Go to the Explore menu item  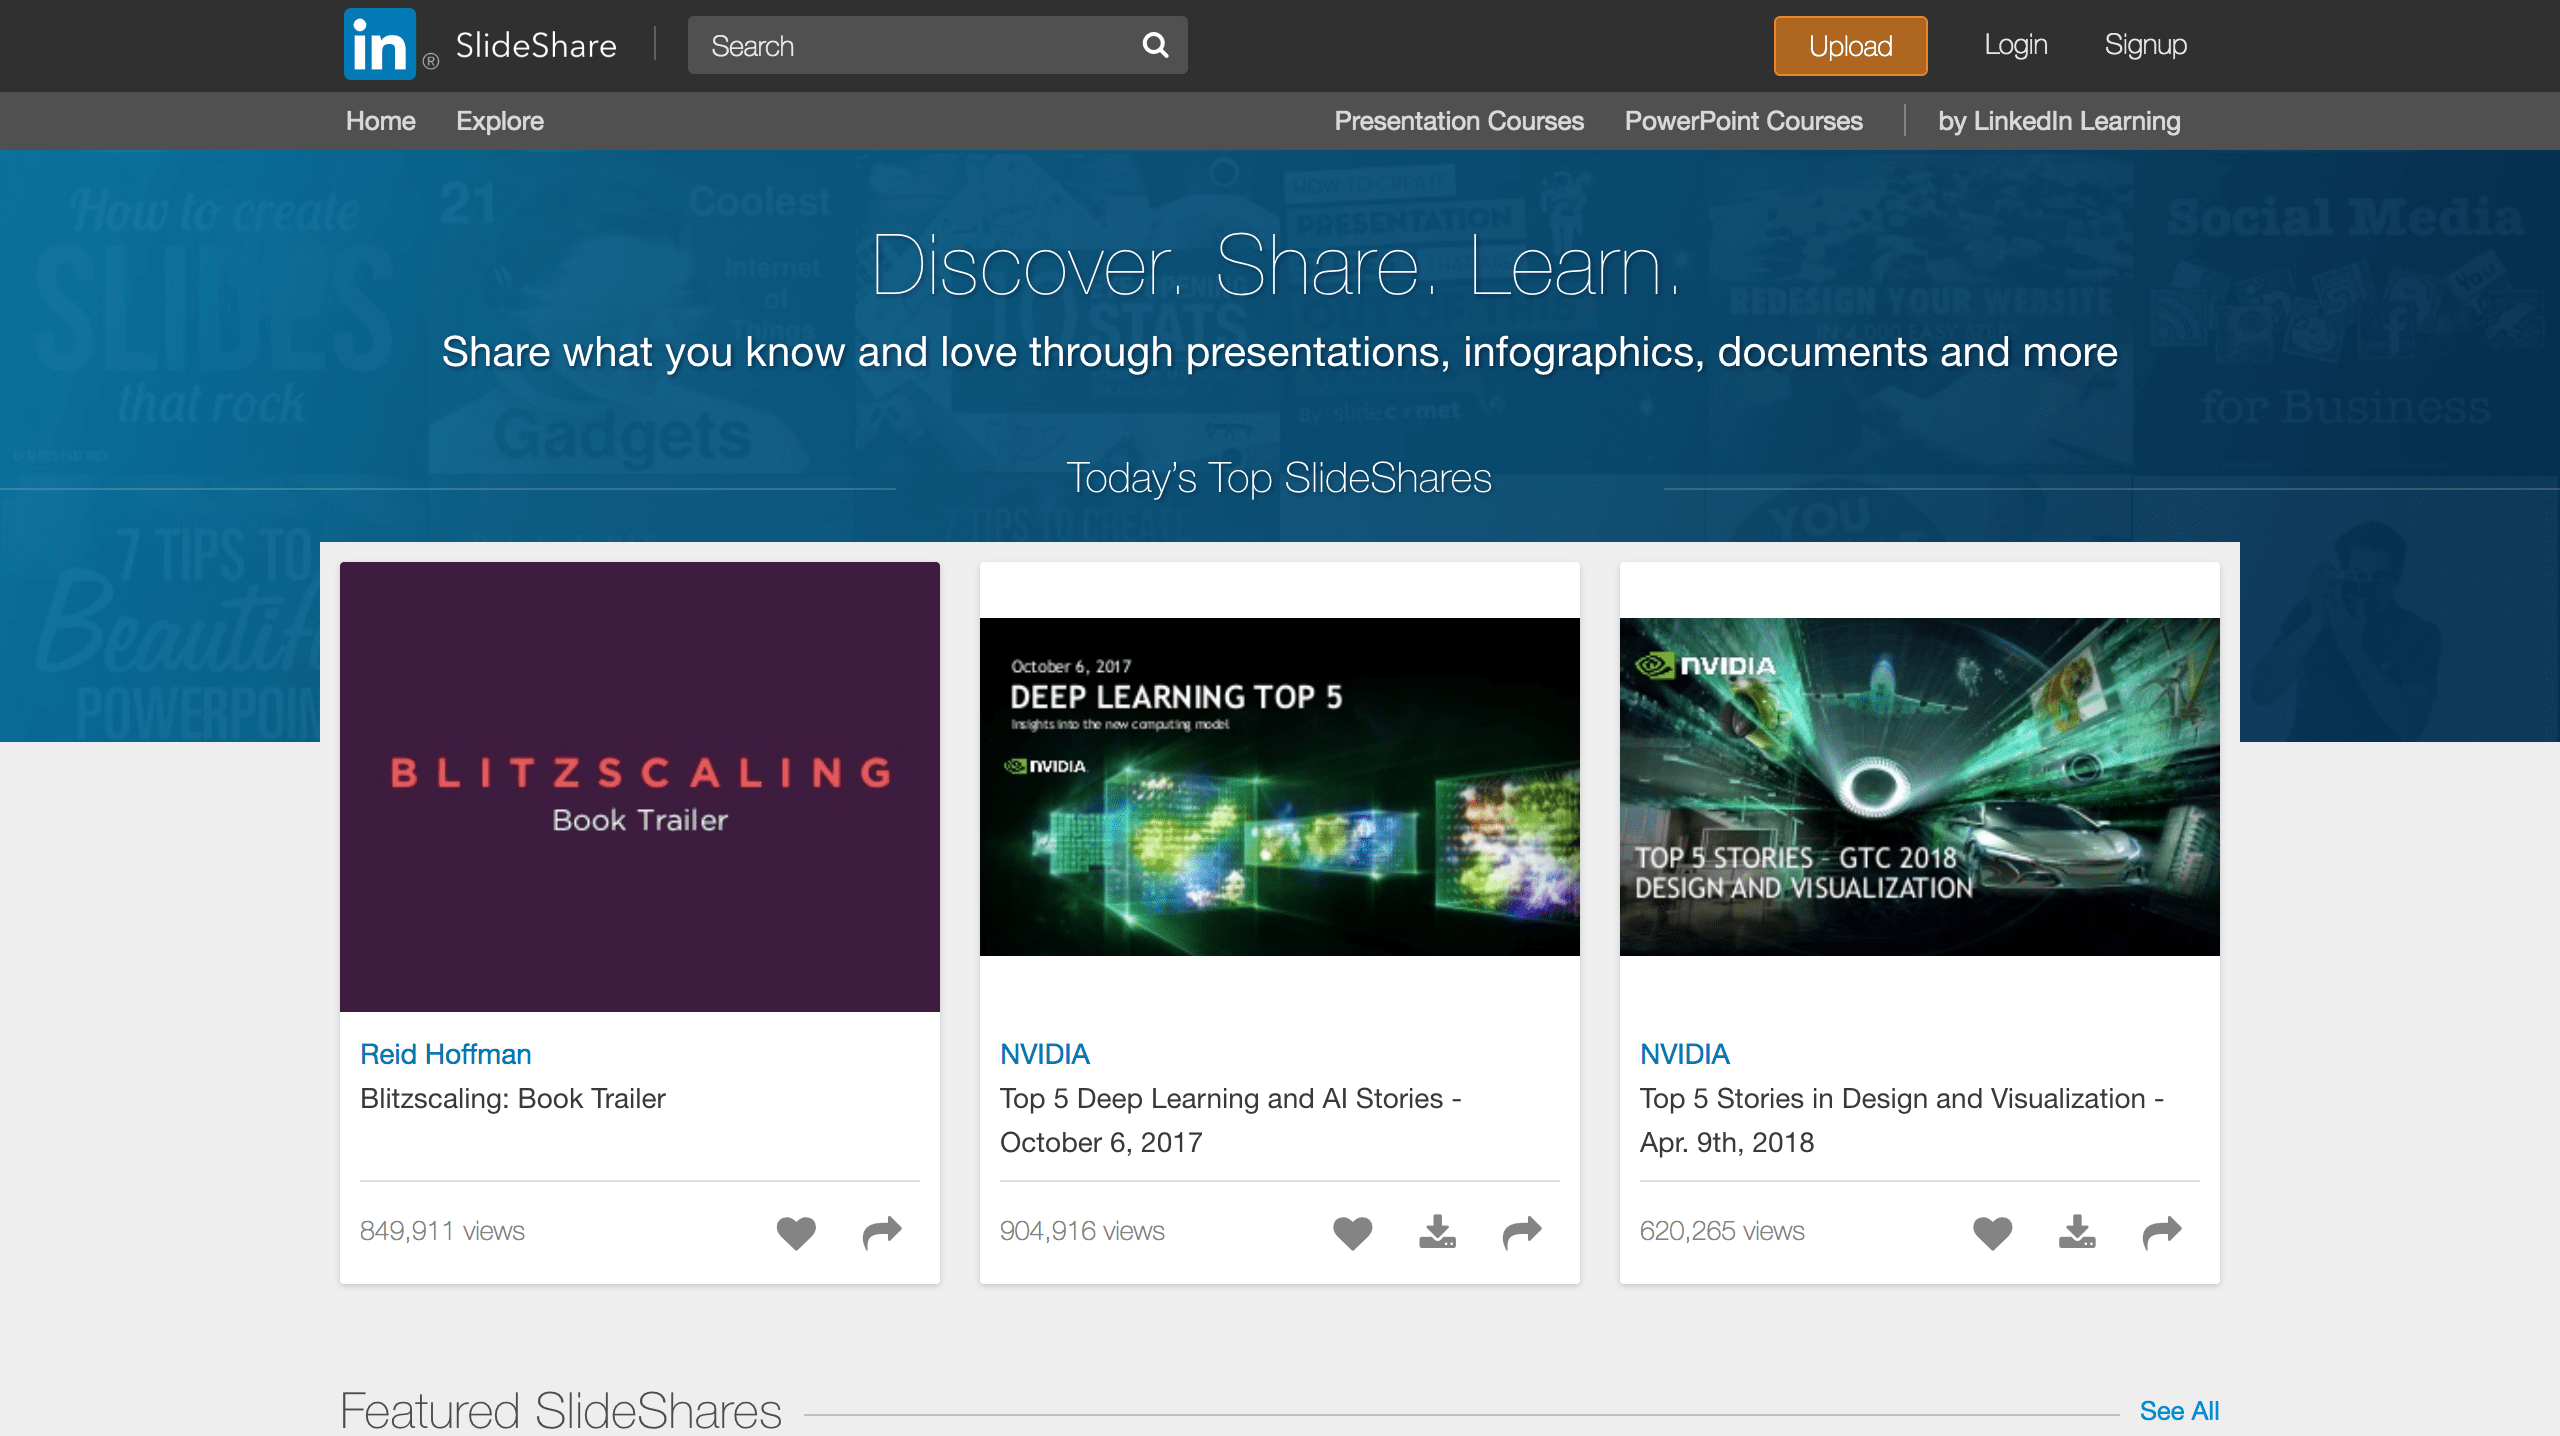499,121
